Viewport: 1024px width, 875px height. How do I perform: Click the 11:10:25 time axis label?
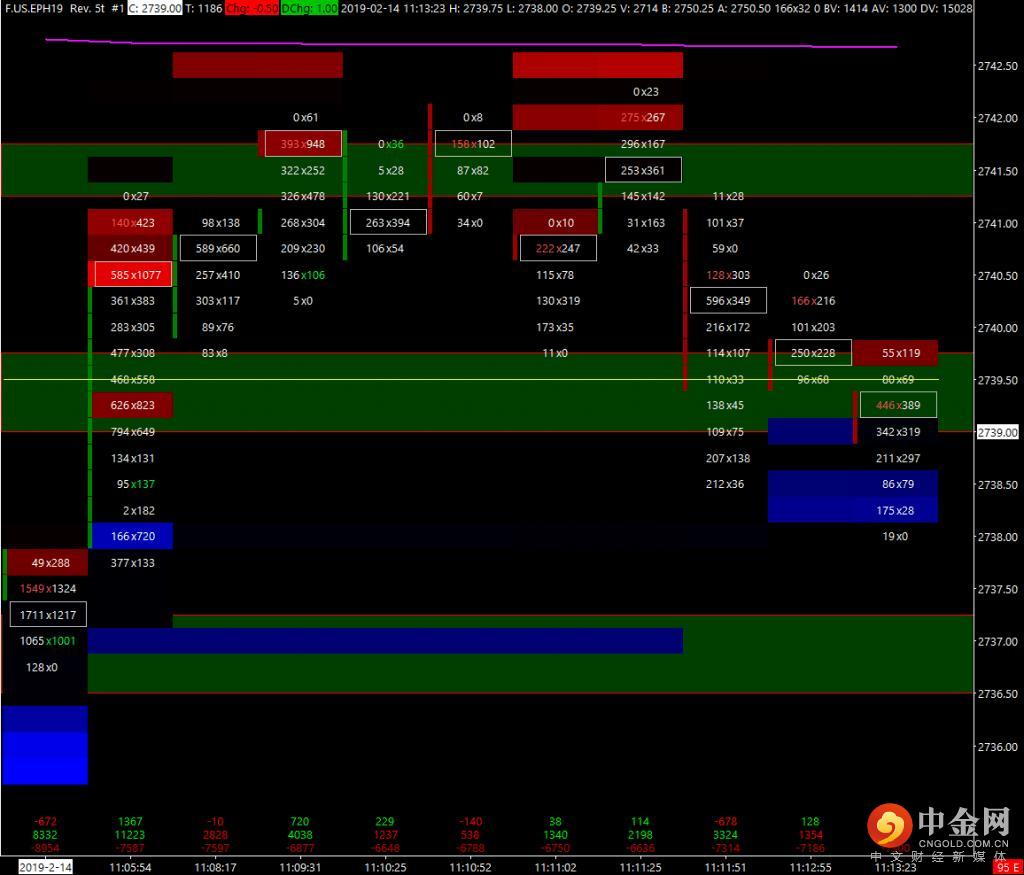click(x=385, y=867)
